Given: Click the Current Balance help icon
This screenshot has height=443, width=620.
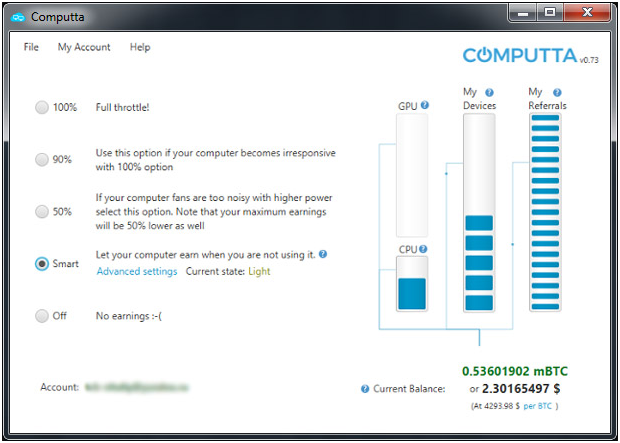Looking at the screenshot, I should pos(365,389).
